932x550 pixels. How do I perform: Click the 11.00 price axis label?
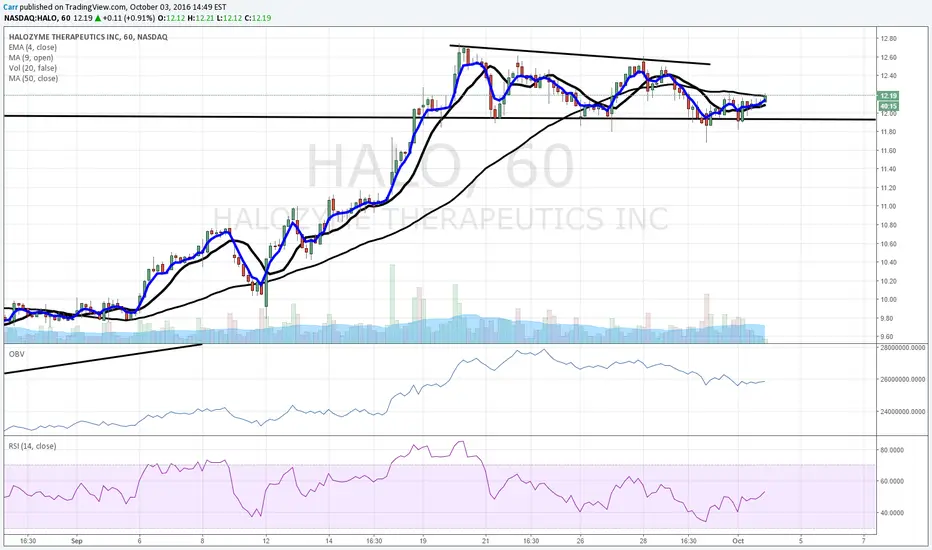[x=889, y=206]
